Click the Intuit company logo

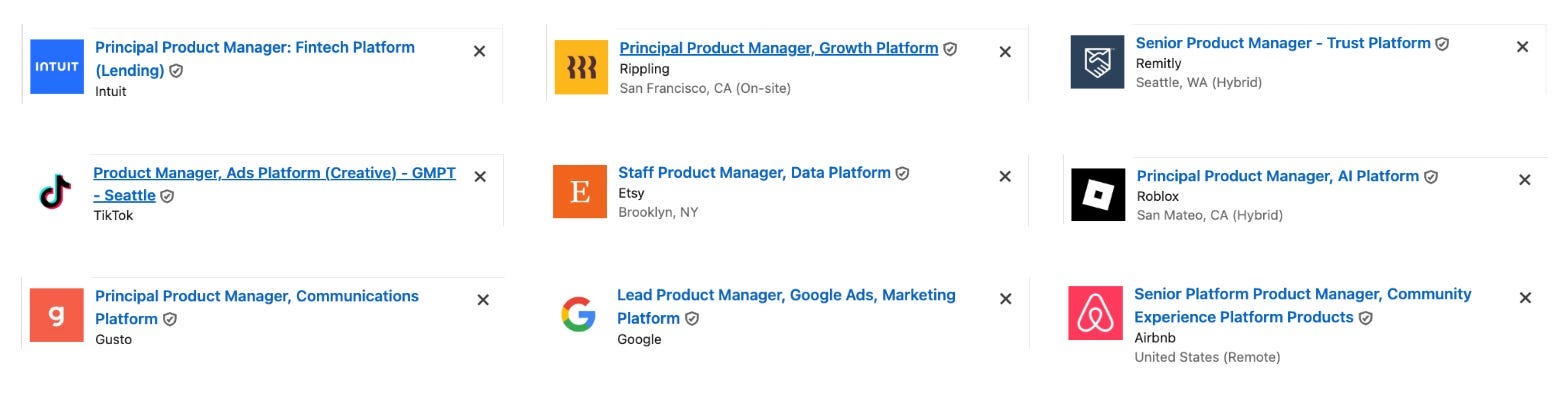(57, 67)
